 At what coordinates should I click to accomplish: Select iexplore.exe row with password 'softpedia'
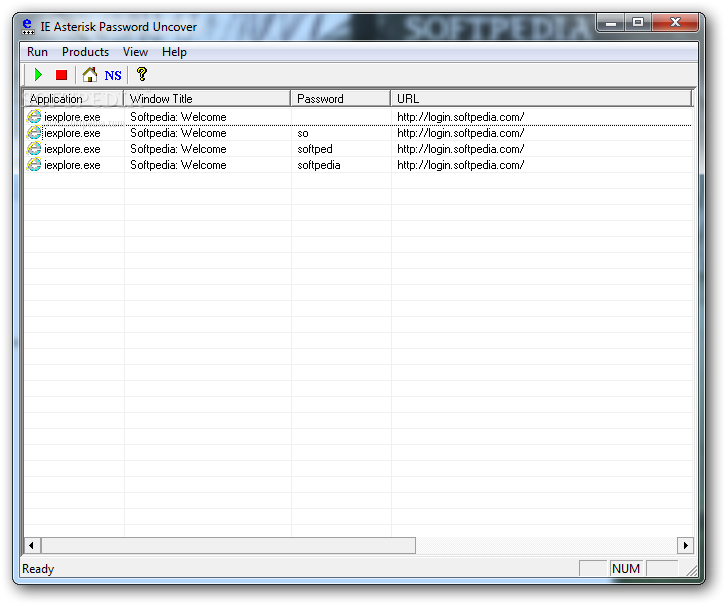358,165
